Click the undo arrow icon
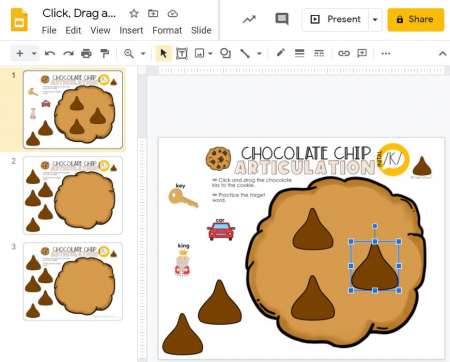This screenshot has height=362, width=450. (50, 53)
